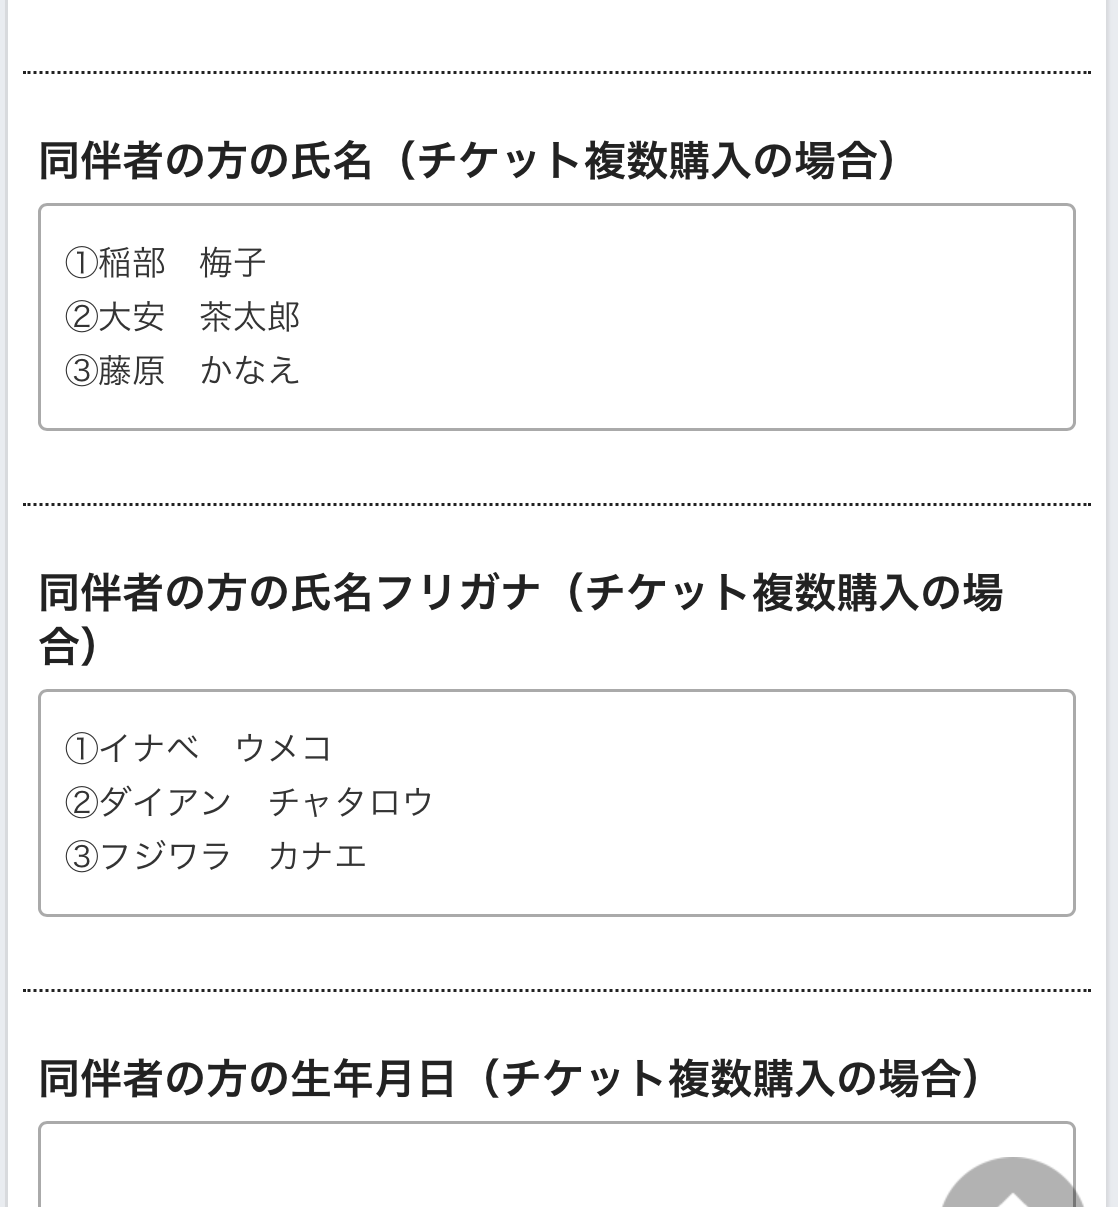Click the 同伴者の方の氏名 heading label
This screenshot has height=1207, width=1118.
(x=206, y=160)
